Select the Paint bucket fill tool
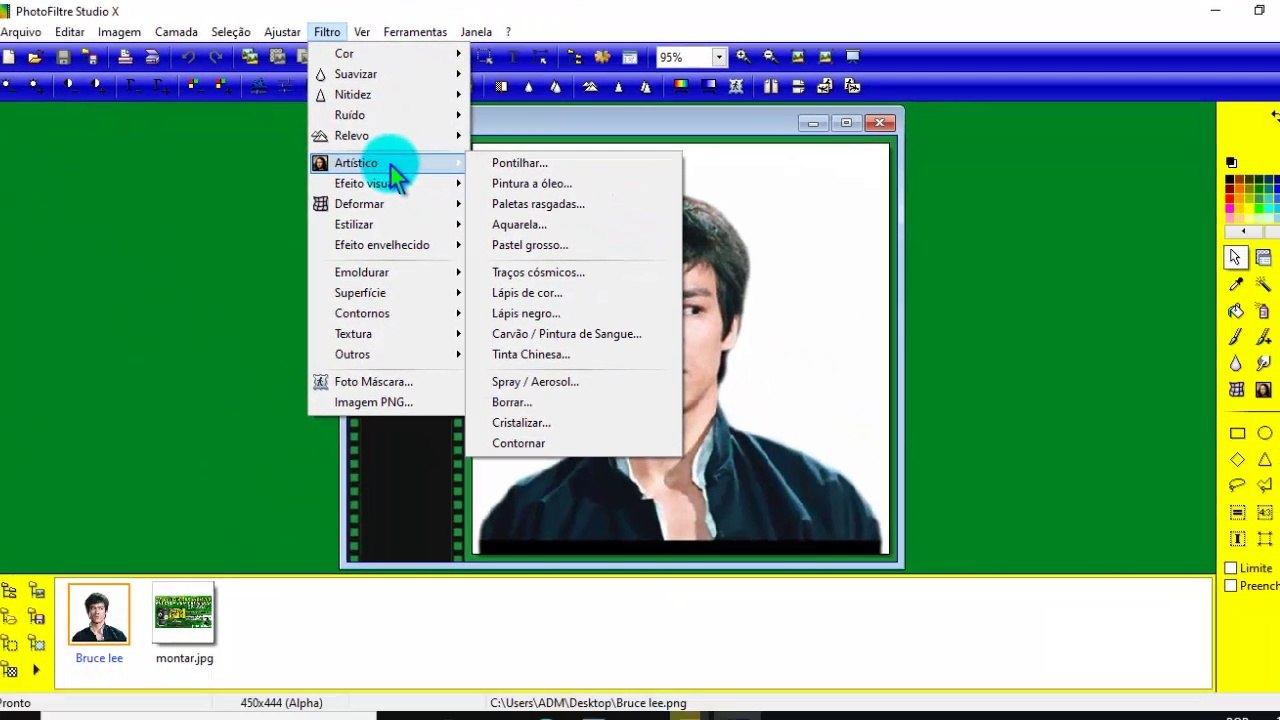The image size is (1280, 720). tap(1237, 311)
